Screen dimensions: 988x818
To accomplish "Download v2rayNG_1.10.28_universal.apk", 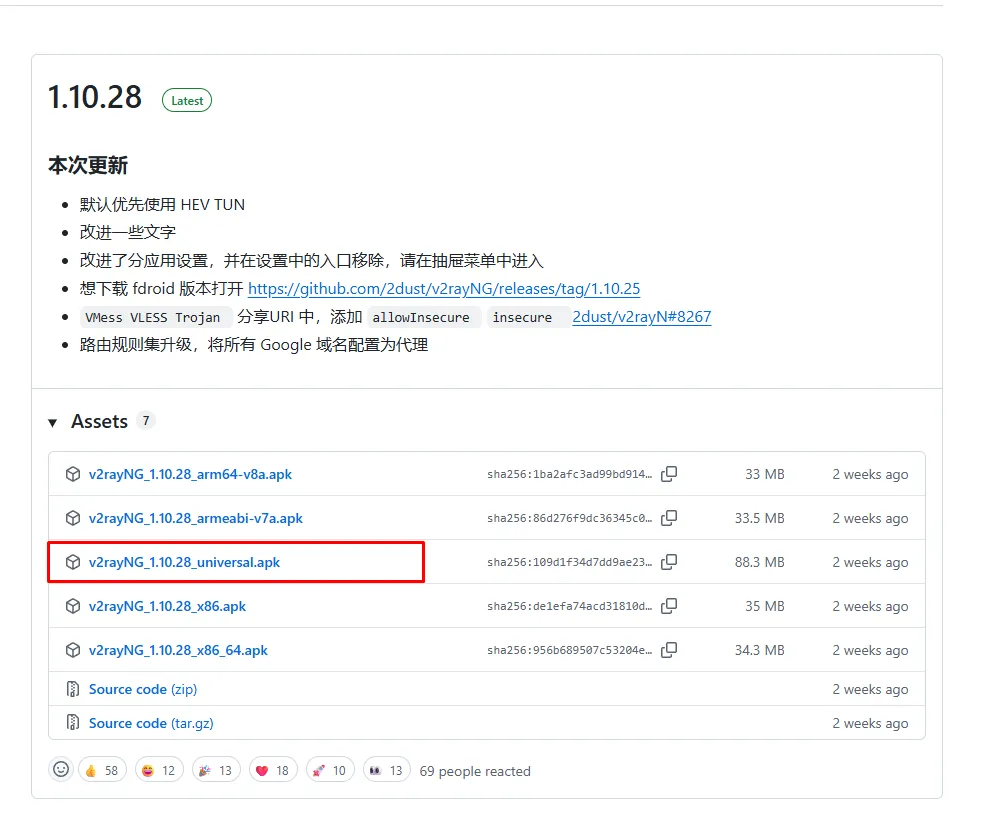I will point(184,562).
